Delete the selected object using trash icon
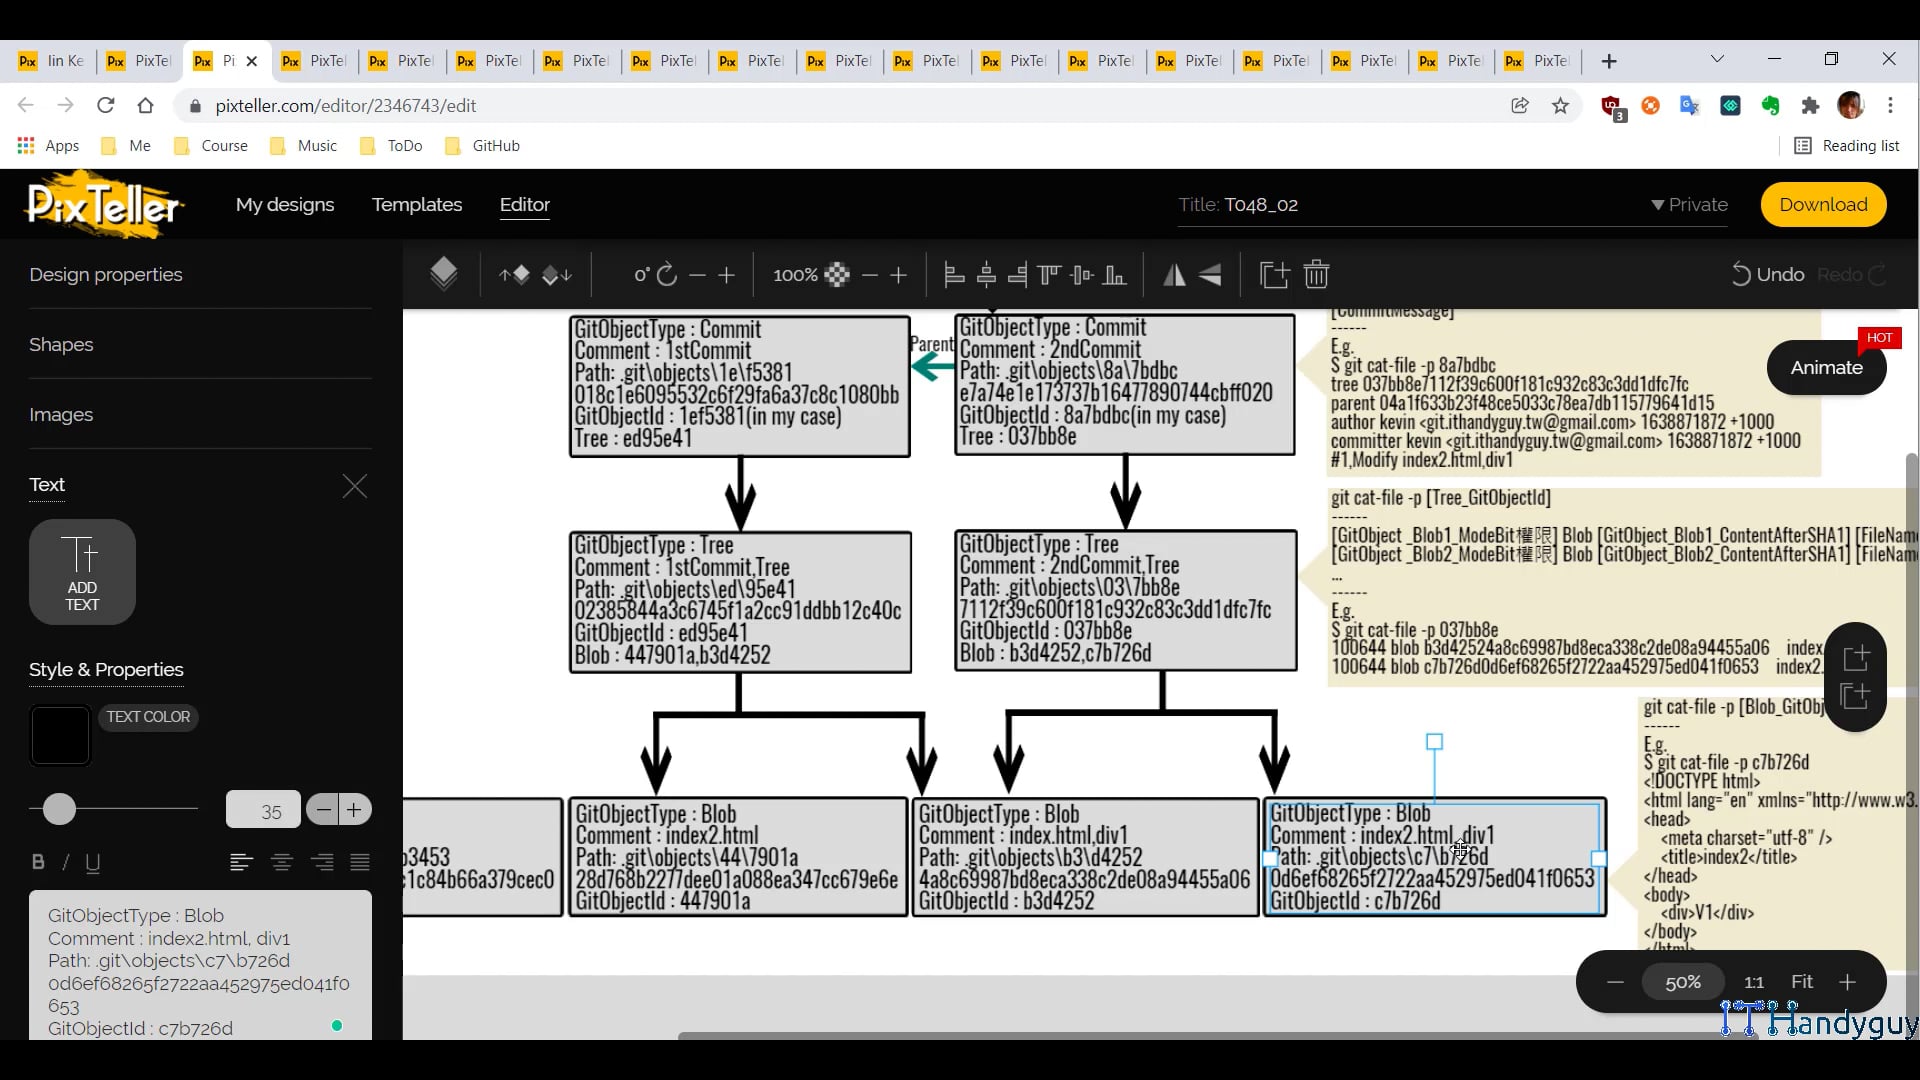 pos(1316,274)
